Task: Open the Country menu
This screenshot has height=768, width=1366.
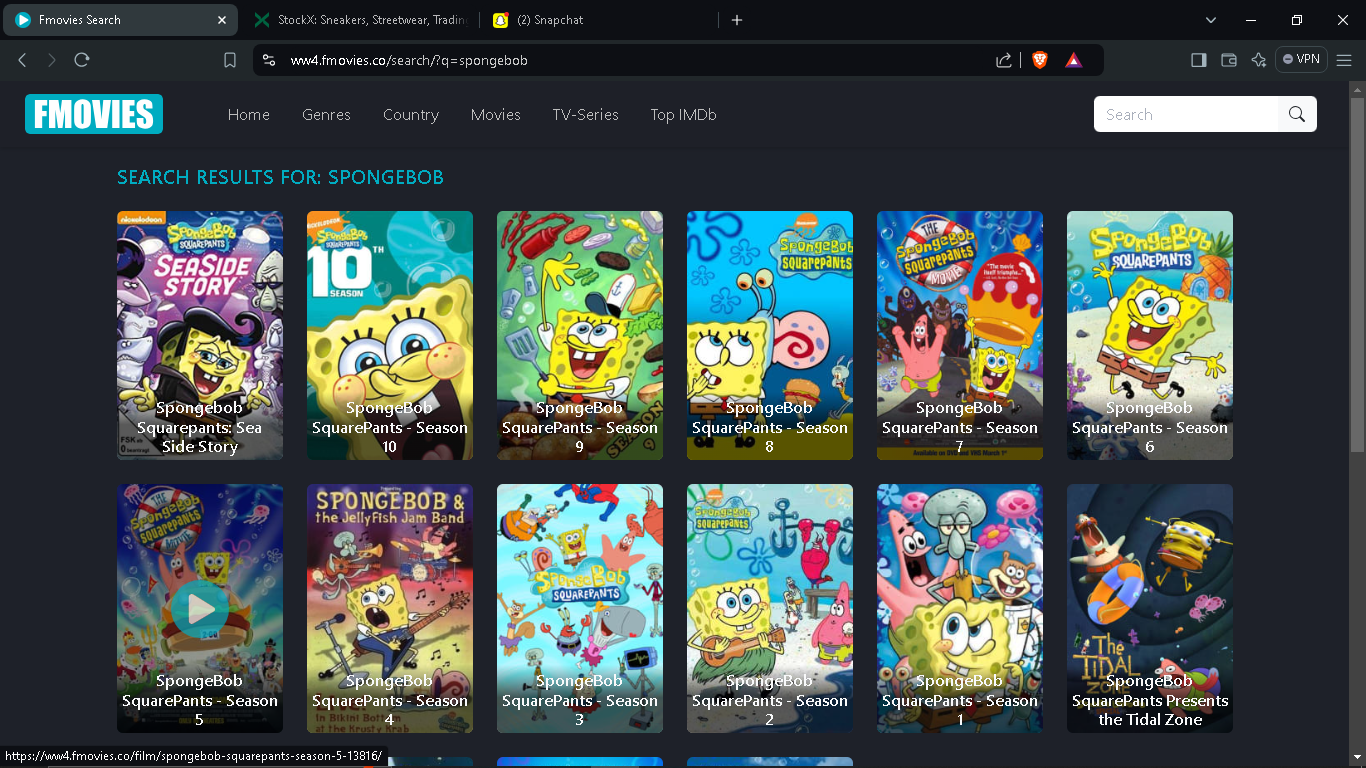Action: click(x=411, y=115)
